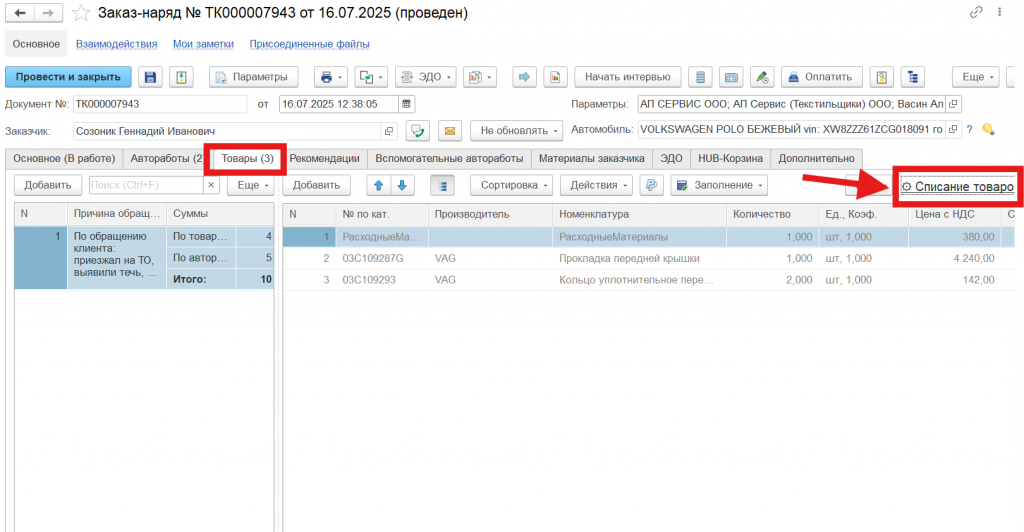The height and width of the screenshot is (532, 1024).
Task: Add the document to favorites with star
Action: (81, 13)
